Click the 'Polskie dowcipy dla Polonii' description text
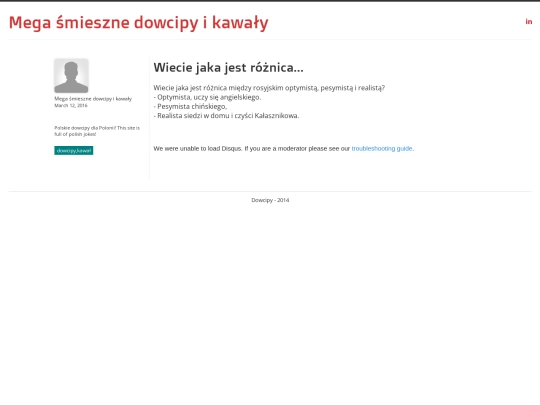The width and height of the screenshot is (540, 405). (x=97, y=131)
